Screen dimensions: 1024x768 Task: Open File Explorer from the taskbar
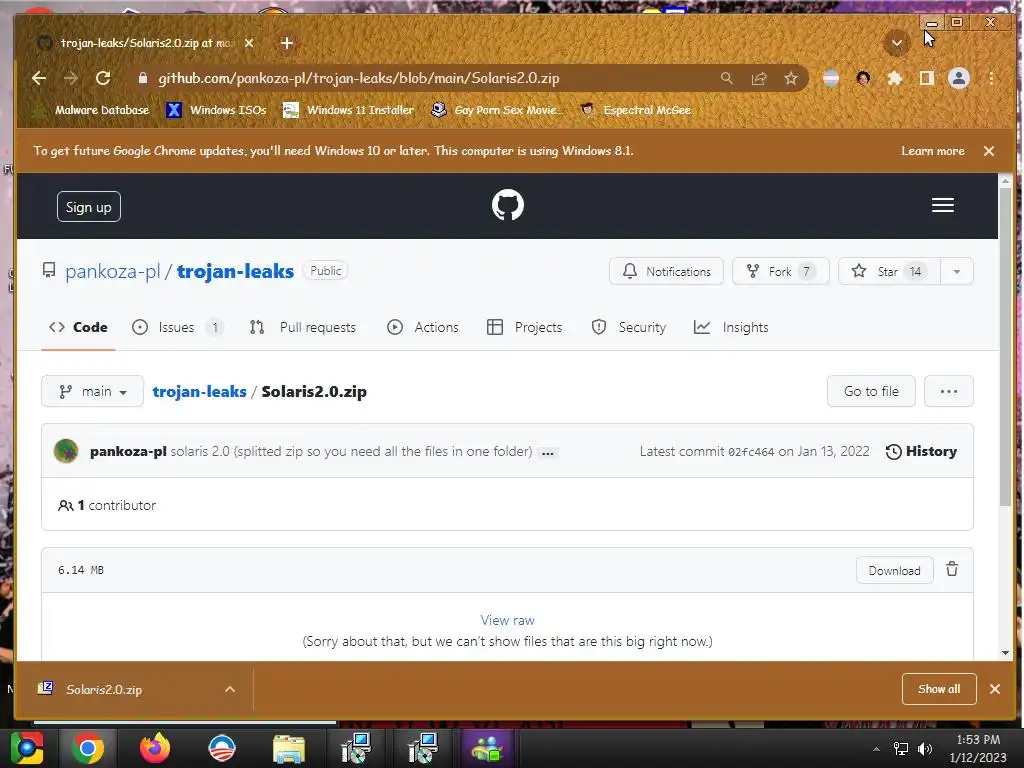[x=289, y=748]
